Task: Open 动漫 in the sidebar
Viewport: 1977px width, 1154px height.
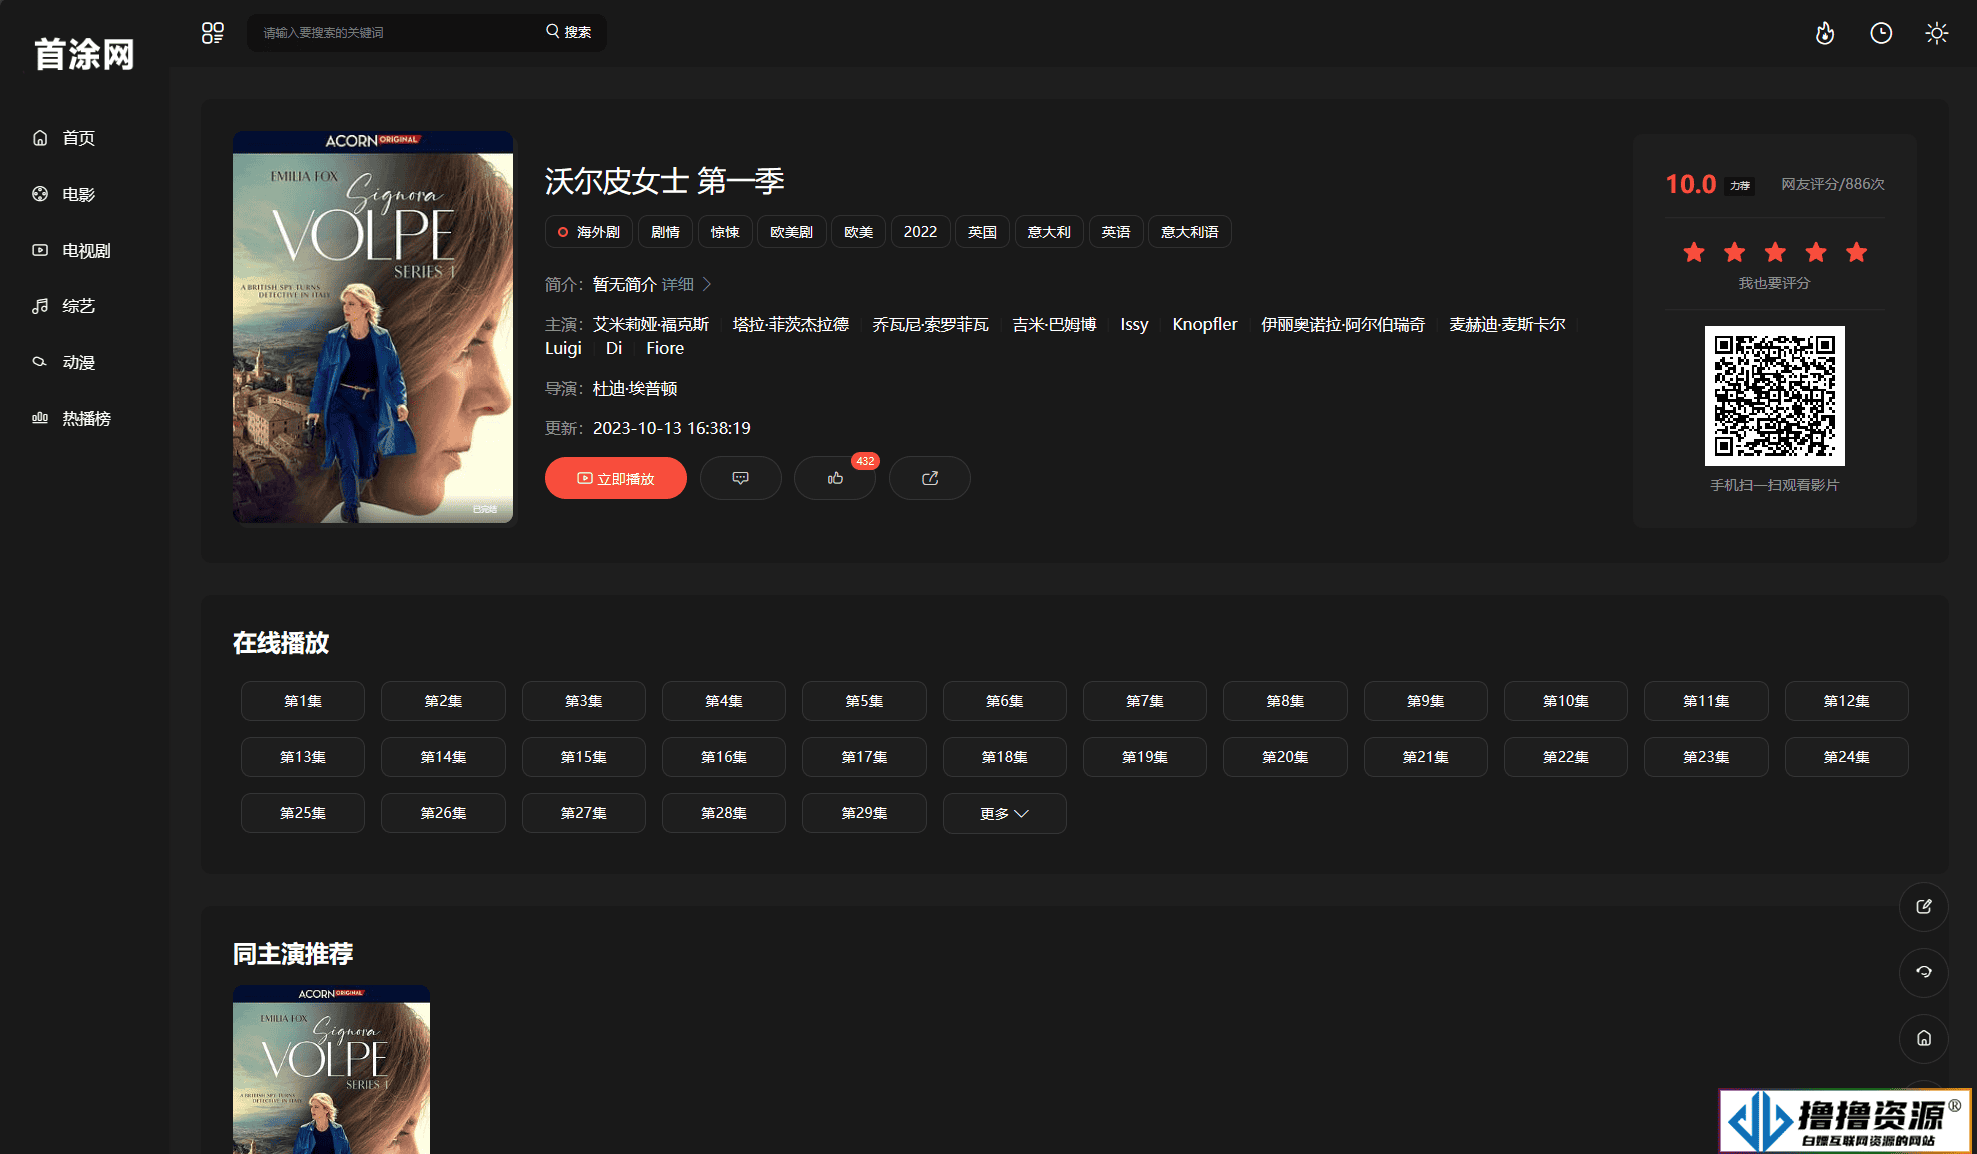Action: pyautogui.click(x=64, y=362)
